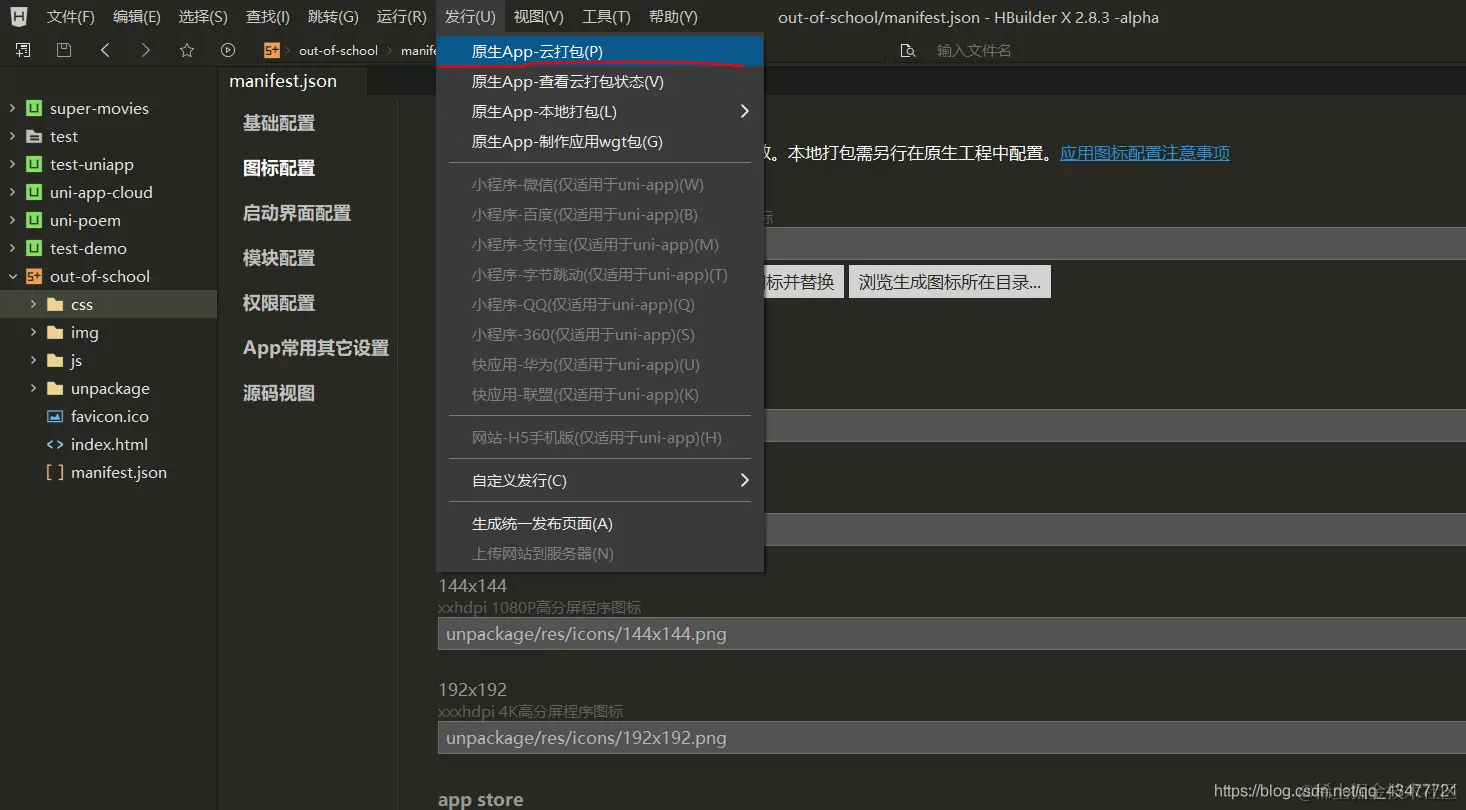Click the manifest.json brackets file icon
The width and height of the screenshot is (1466, 810).
tap(56, 472)
